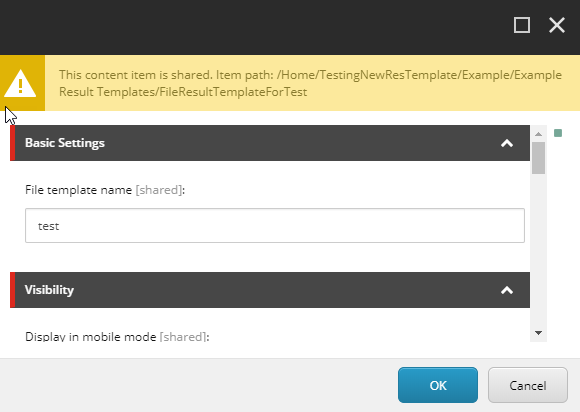Click the red marker beside Visibility
The height and width of the screenshot is (412, 580).
pos(13,290)
